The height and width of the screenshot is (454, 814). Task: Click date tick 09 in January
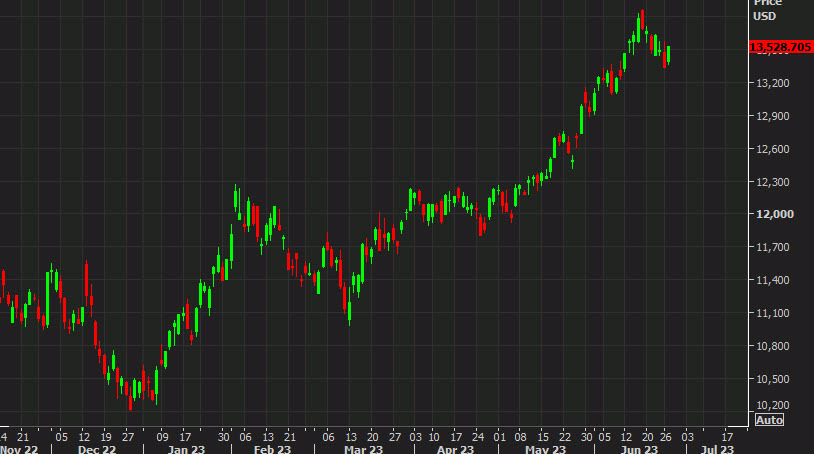162,437
